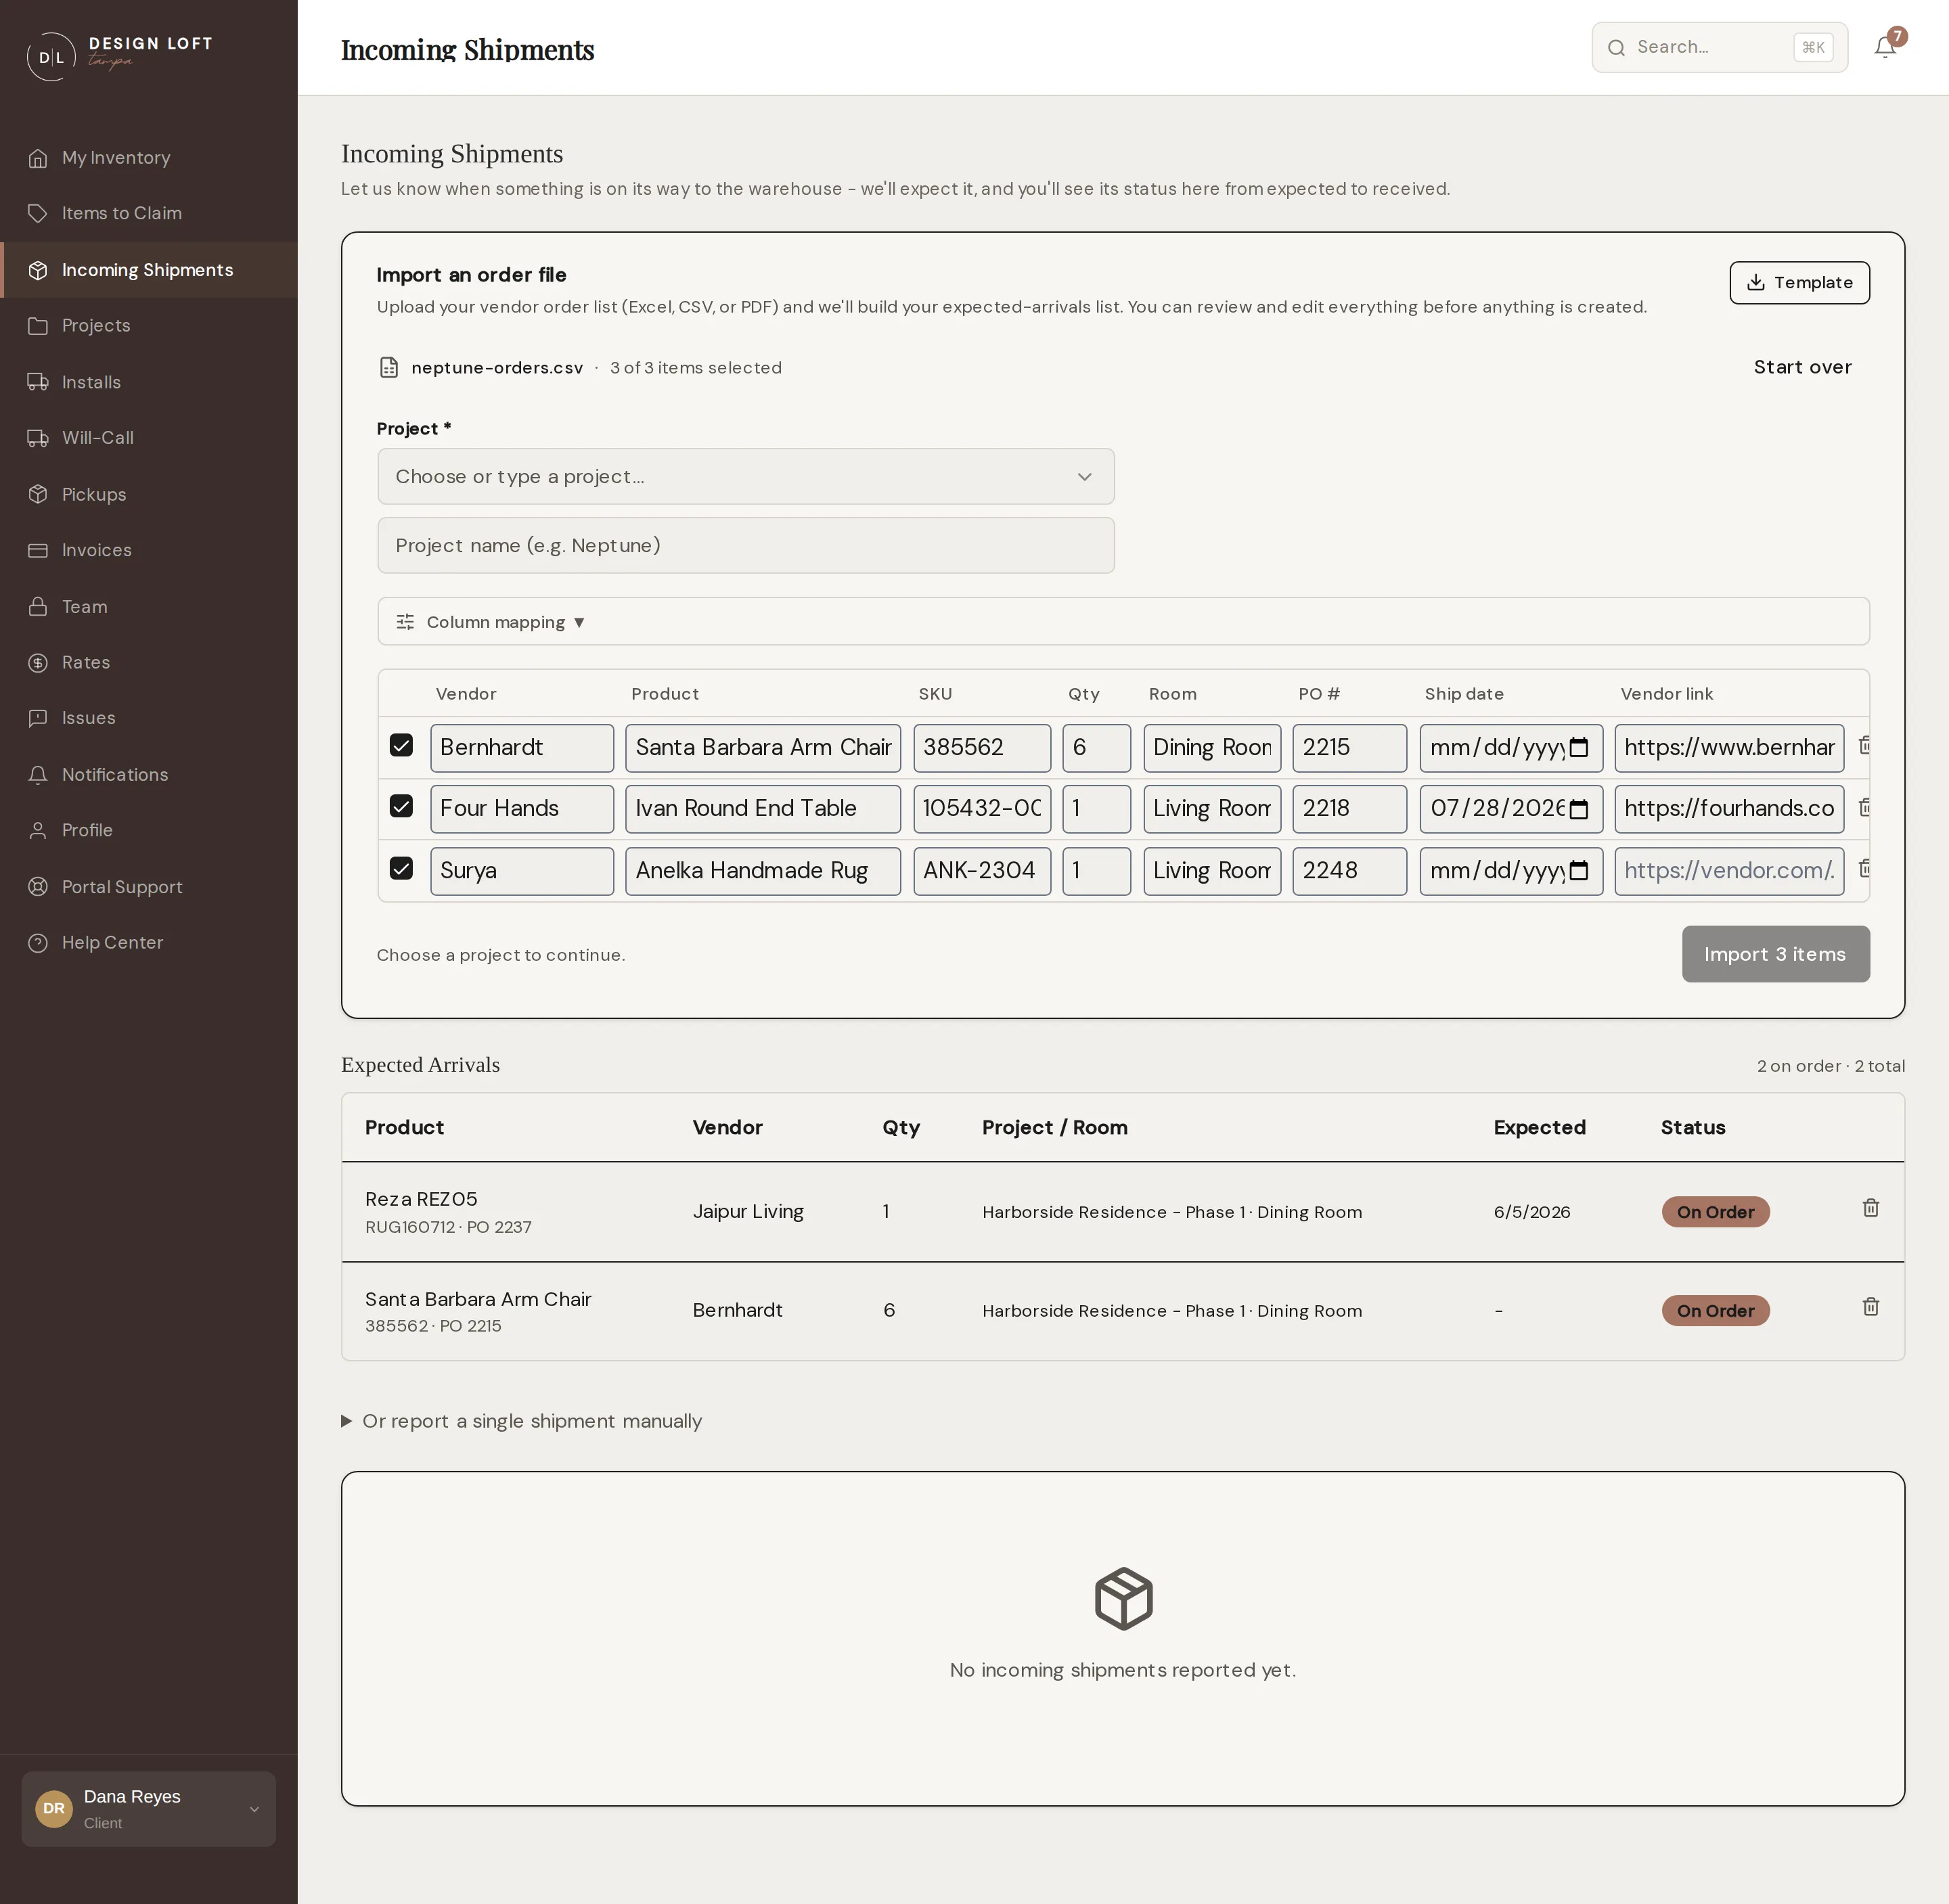Open the Team page

pyautogui.click(x=149, y=607)
